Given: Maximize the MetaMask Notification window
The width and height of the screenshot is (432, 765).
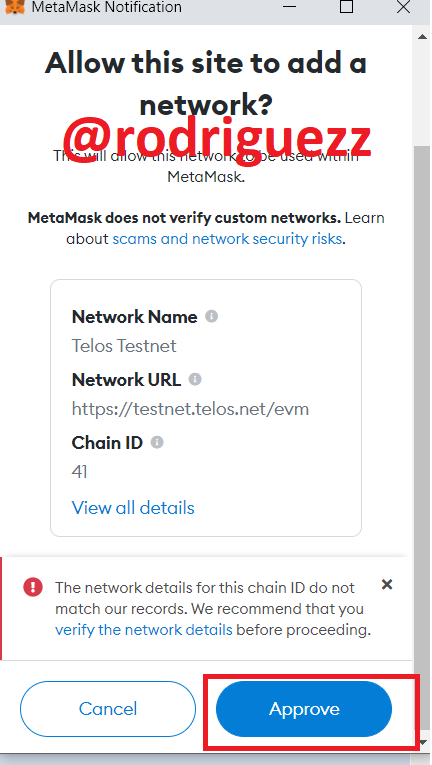Looking at the screenshot, I should (x=347, y=6).
